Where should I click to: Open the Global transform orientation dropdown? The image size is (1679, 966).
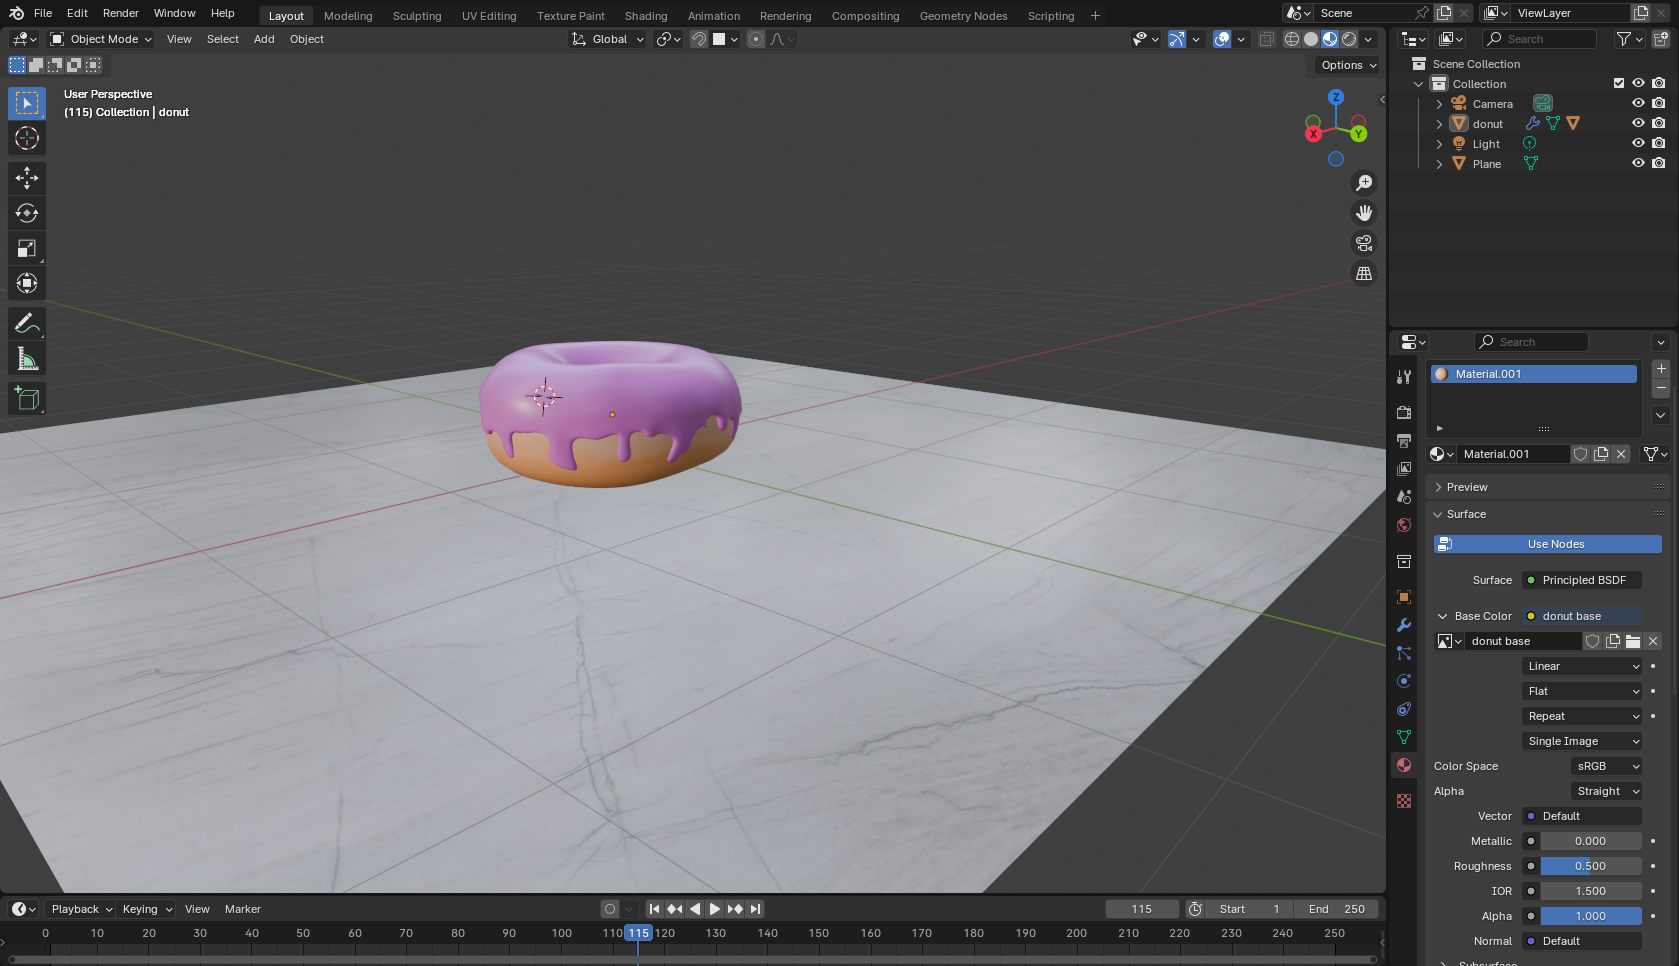pyautogui.click(x=608, y=39)
